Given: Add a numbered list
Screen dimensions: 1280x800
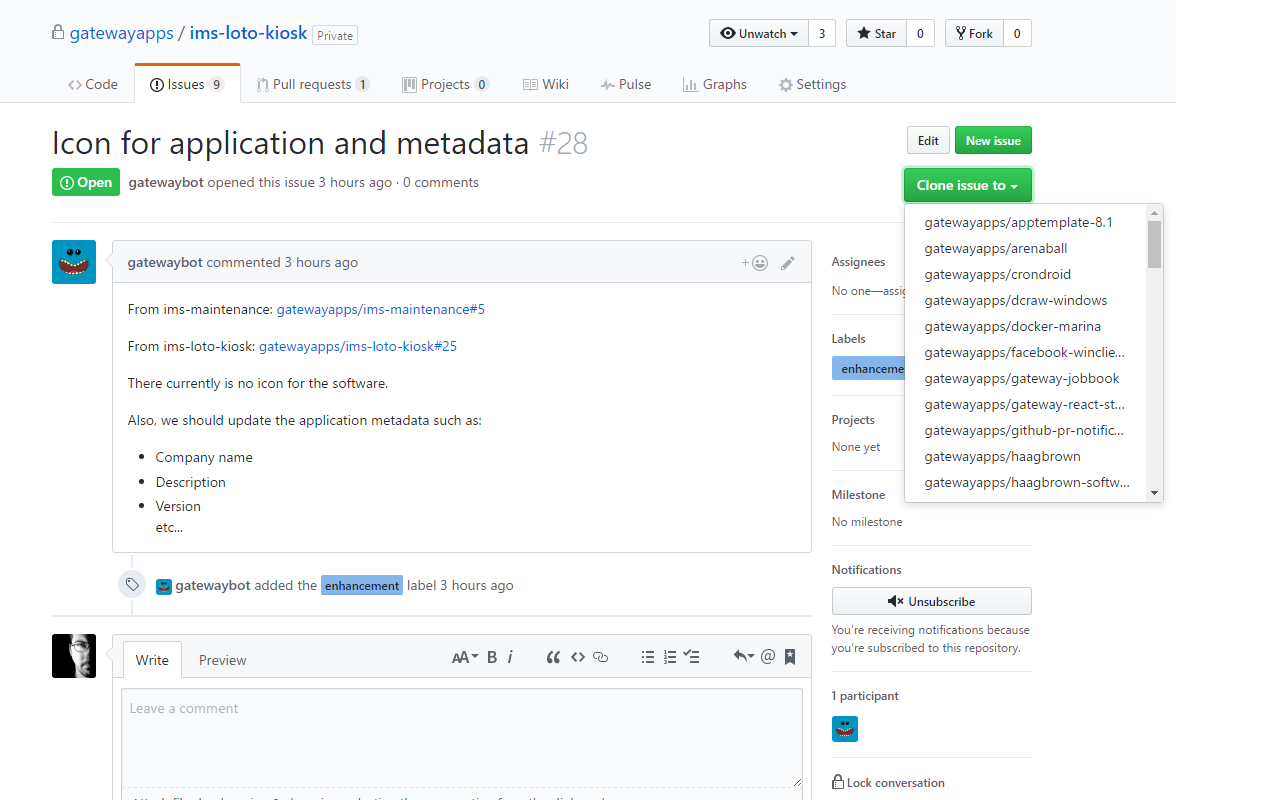Looking at the screenshot, I should tap(670, 657).
